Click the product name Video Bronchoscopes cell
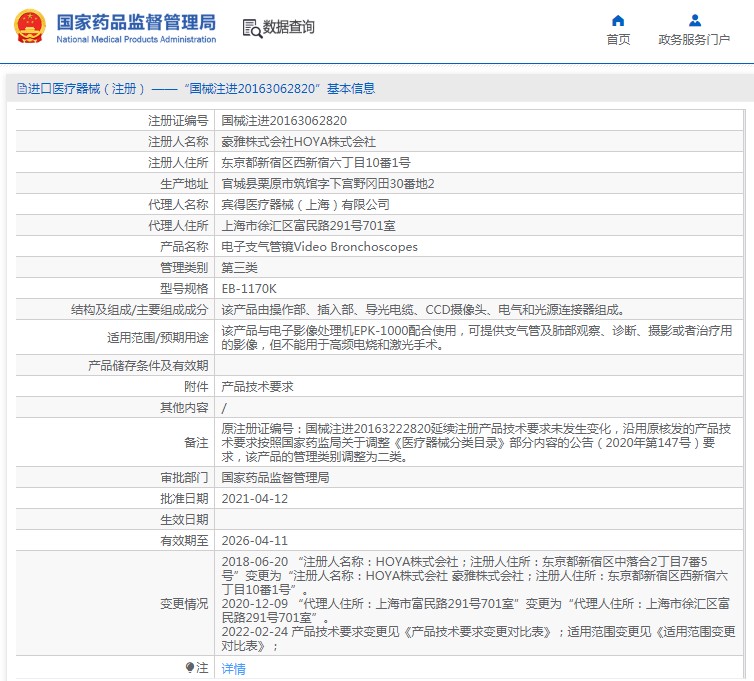The height and width of the screenshot is (681, 754). [319, 246]
